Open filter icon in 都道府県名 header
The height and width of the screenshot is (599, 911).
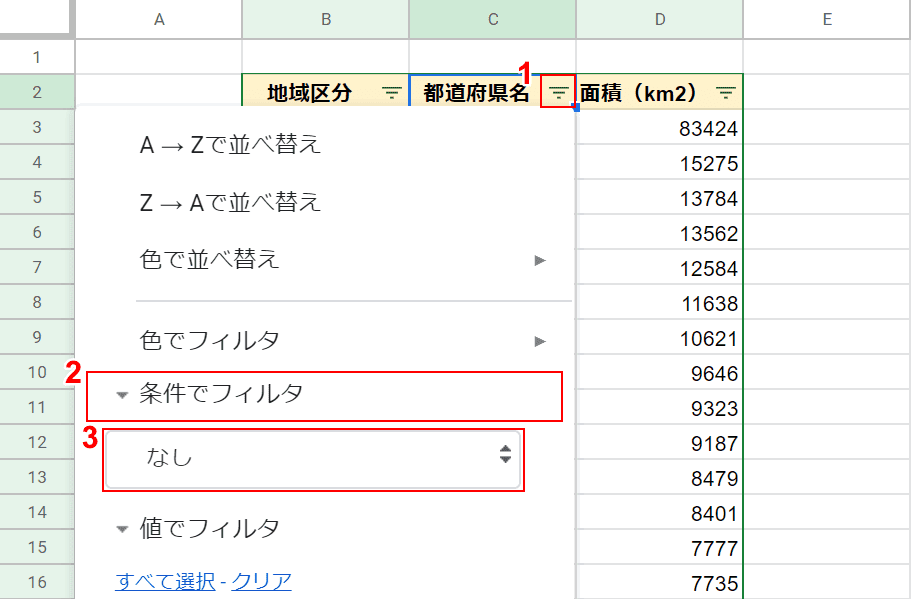[559, 92]
